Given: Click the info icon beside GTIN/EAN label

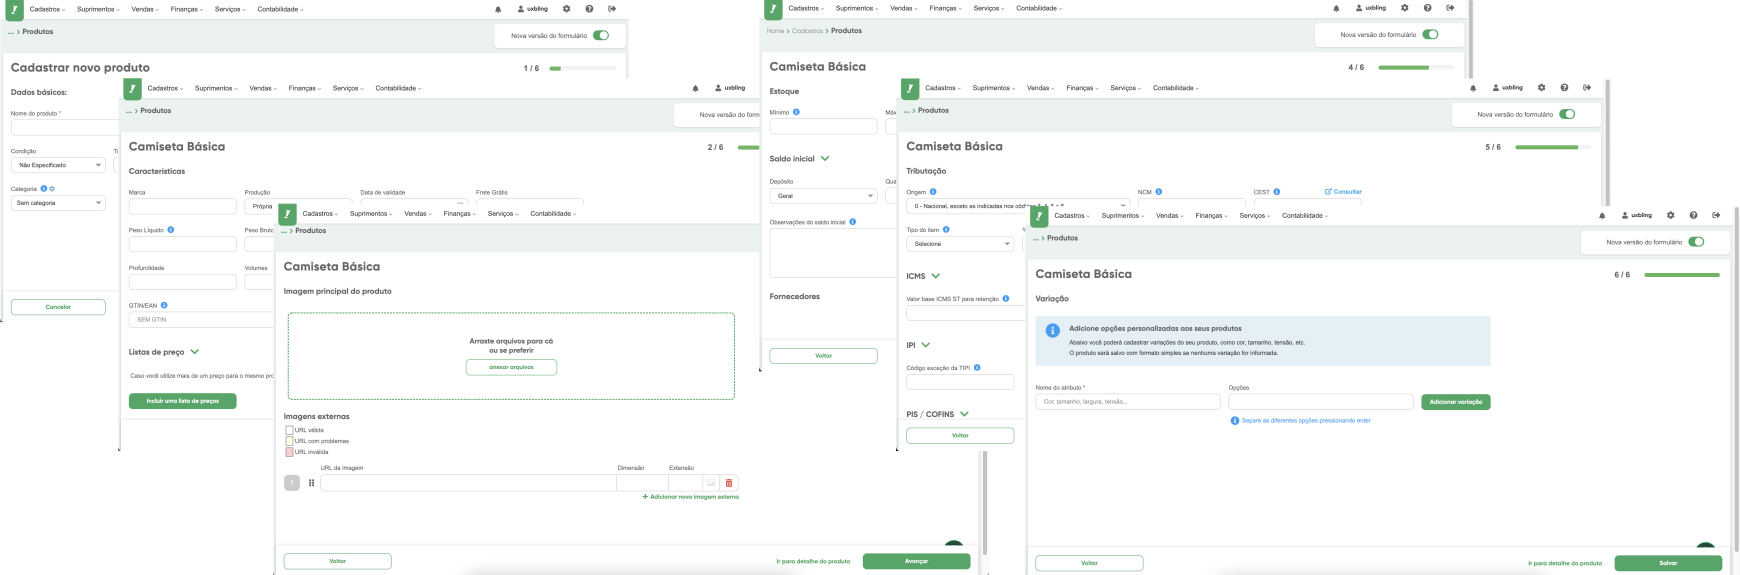Looking at the screenshot, I should point(164,305).
